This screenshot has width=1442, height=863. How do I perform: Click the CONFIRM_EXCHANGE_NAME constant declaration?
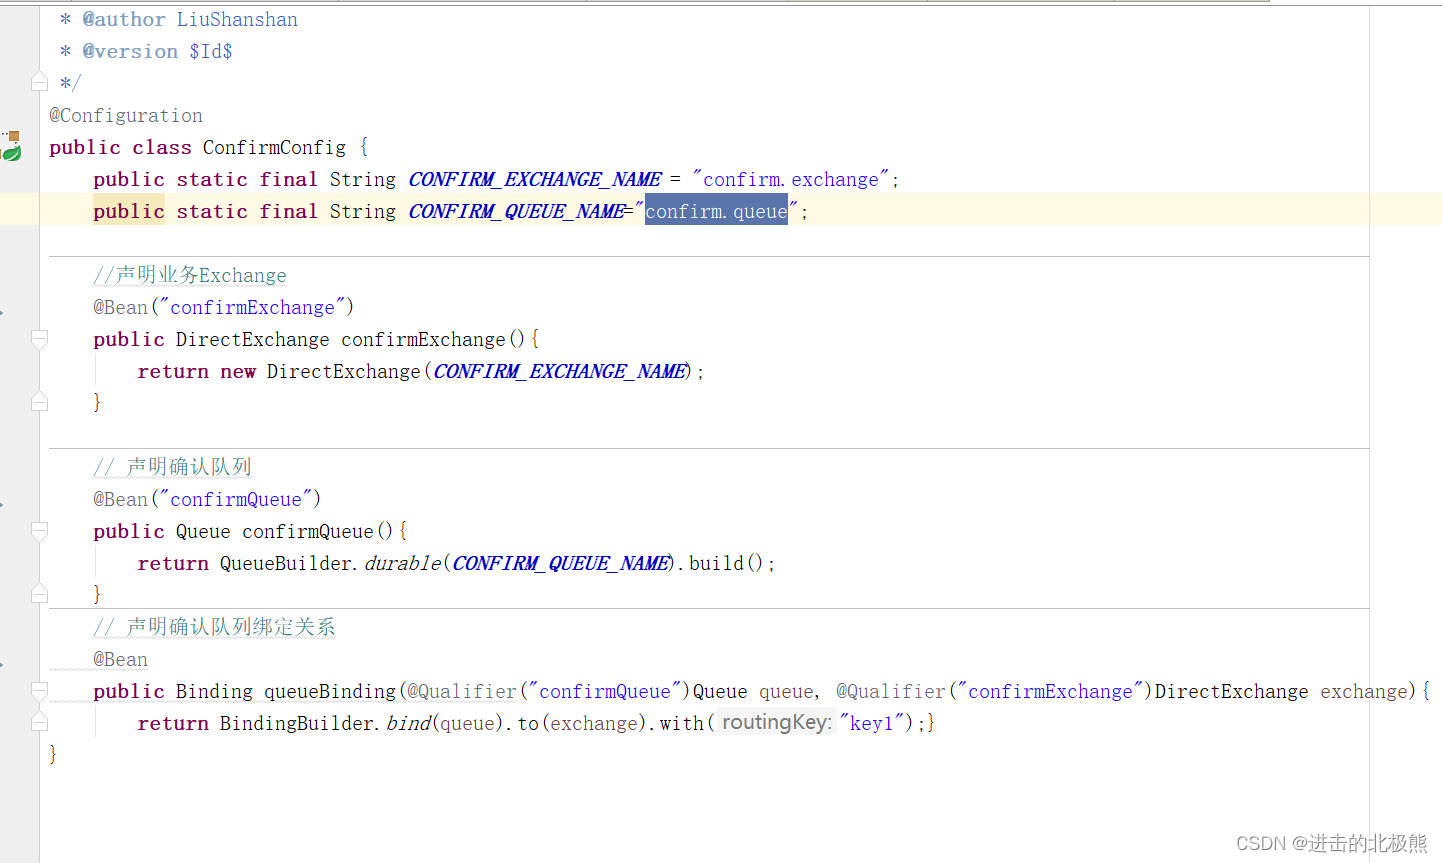coord(535,179)
